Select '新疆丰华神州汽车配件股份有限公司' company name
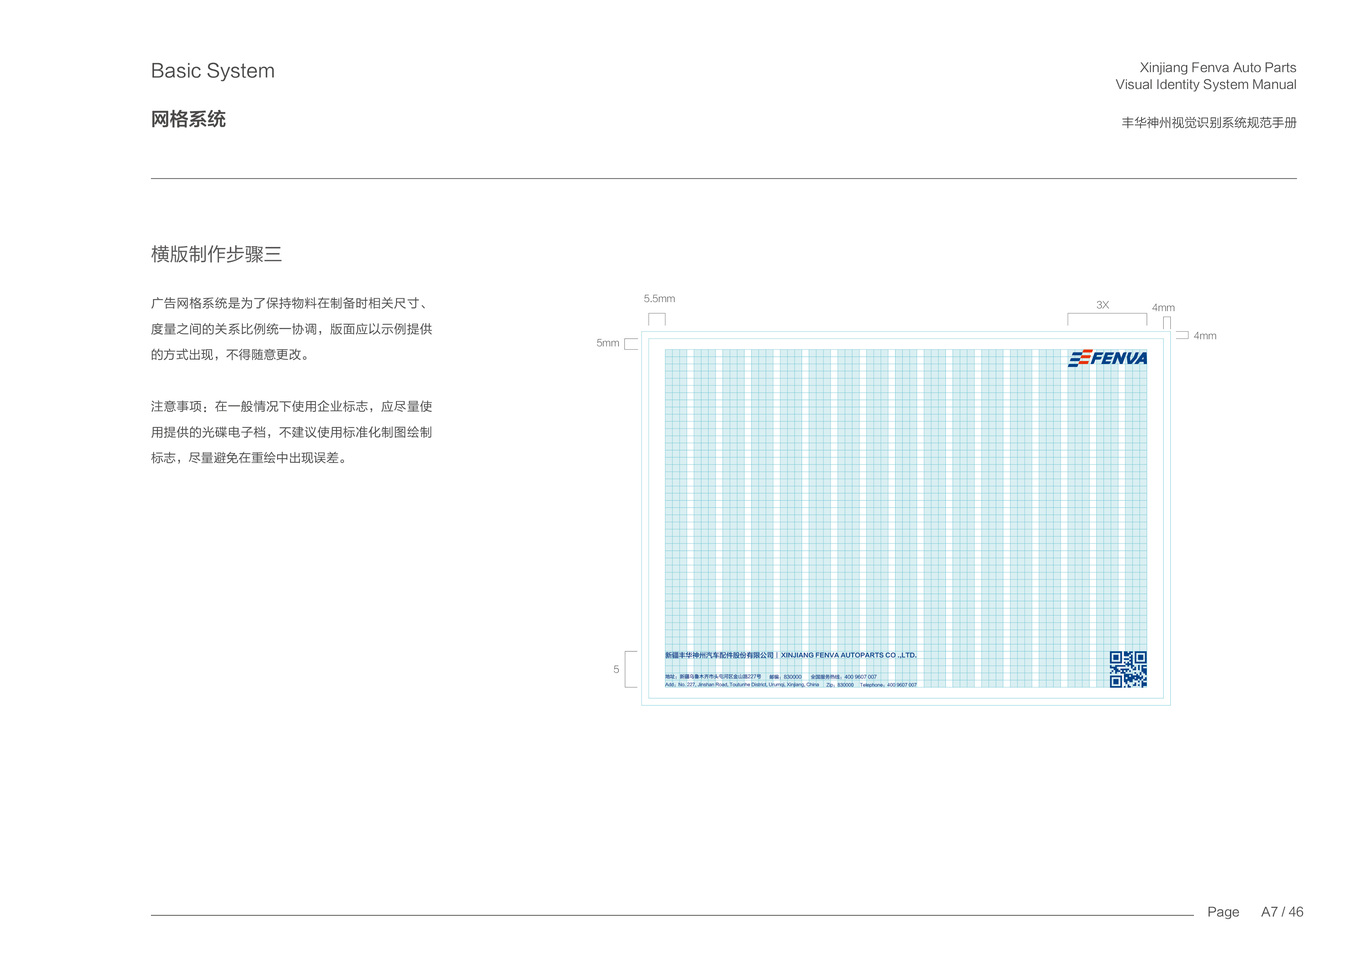This screenshot has width=1366, height=975. point(719,655)
